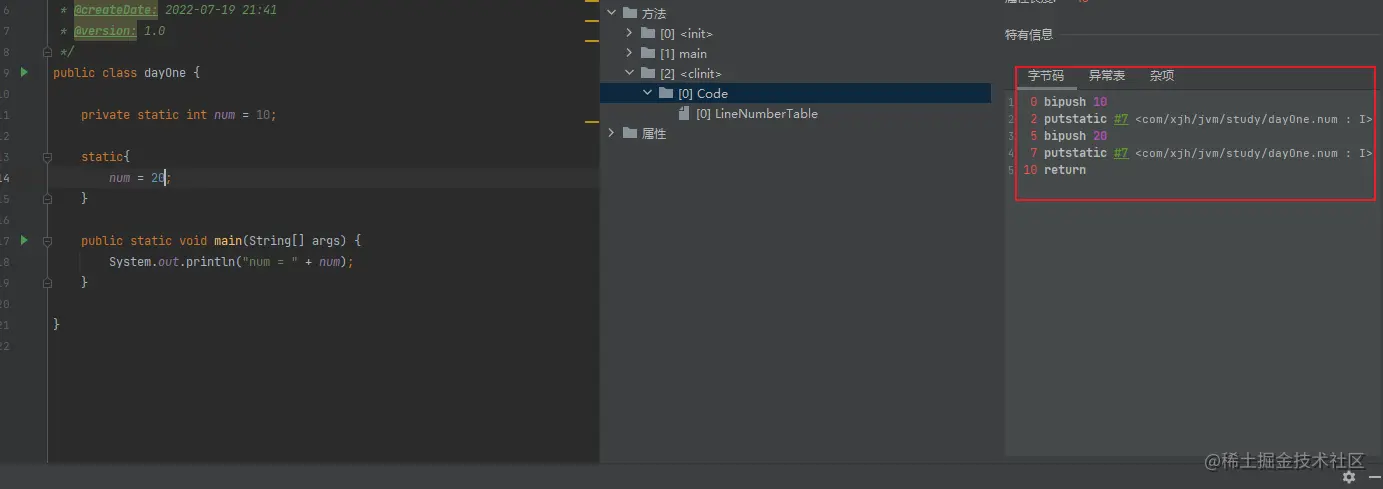Collapse the 方法 tree node
Screen dimensions: 1383x489
point(611,14)
